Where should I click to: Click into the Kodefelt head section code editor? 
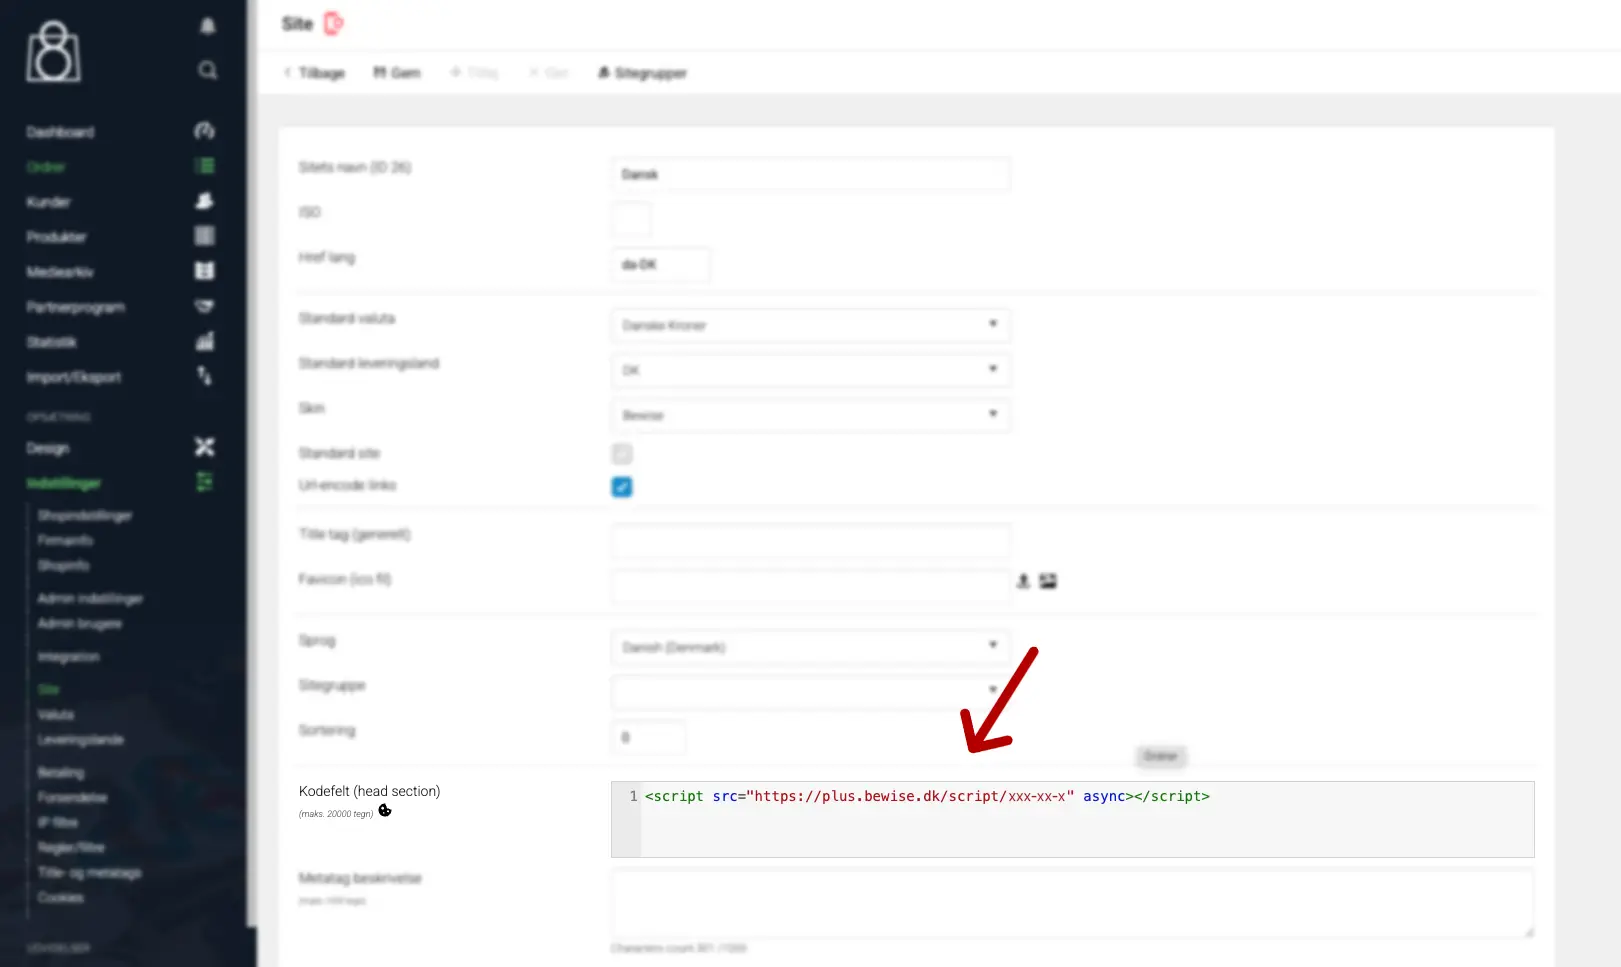pyautogui.click(x=1072, y=819)
